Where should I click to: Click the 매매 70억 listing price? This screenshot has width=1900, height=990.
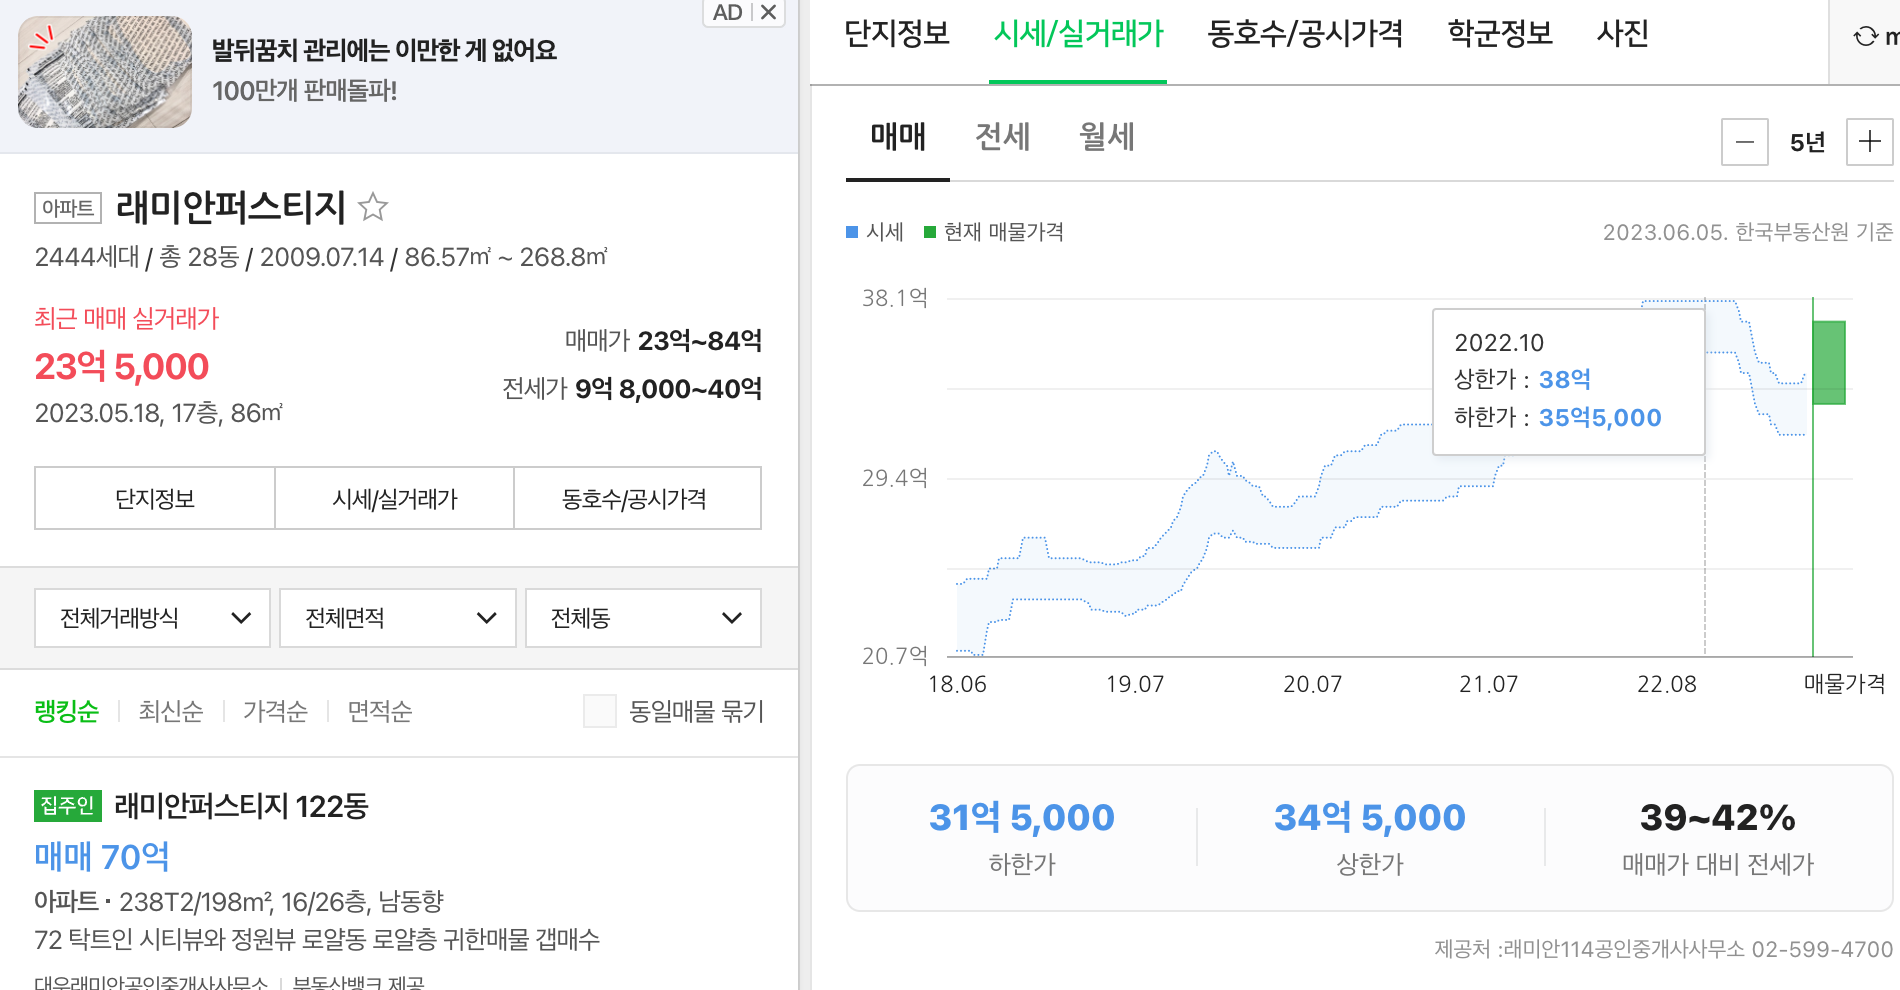point(102,857)
